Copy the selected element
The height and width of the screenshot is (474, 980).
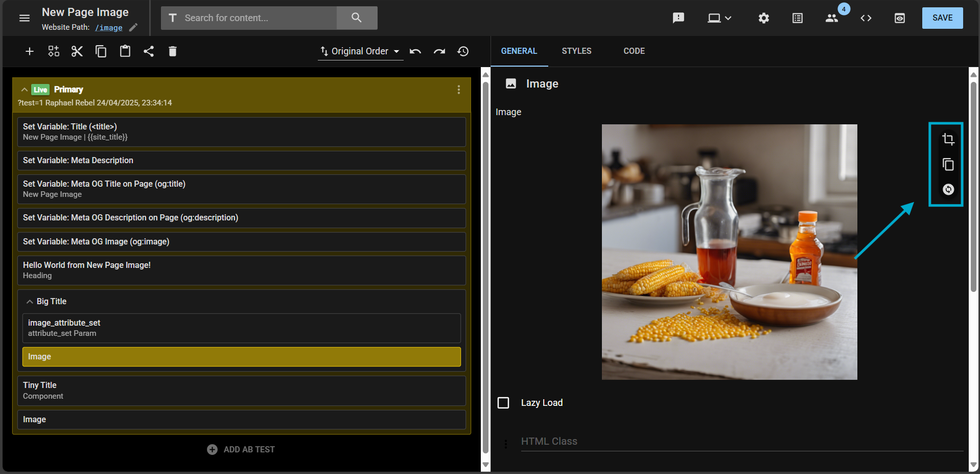[101, 51]
